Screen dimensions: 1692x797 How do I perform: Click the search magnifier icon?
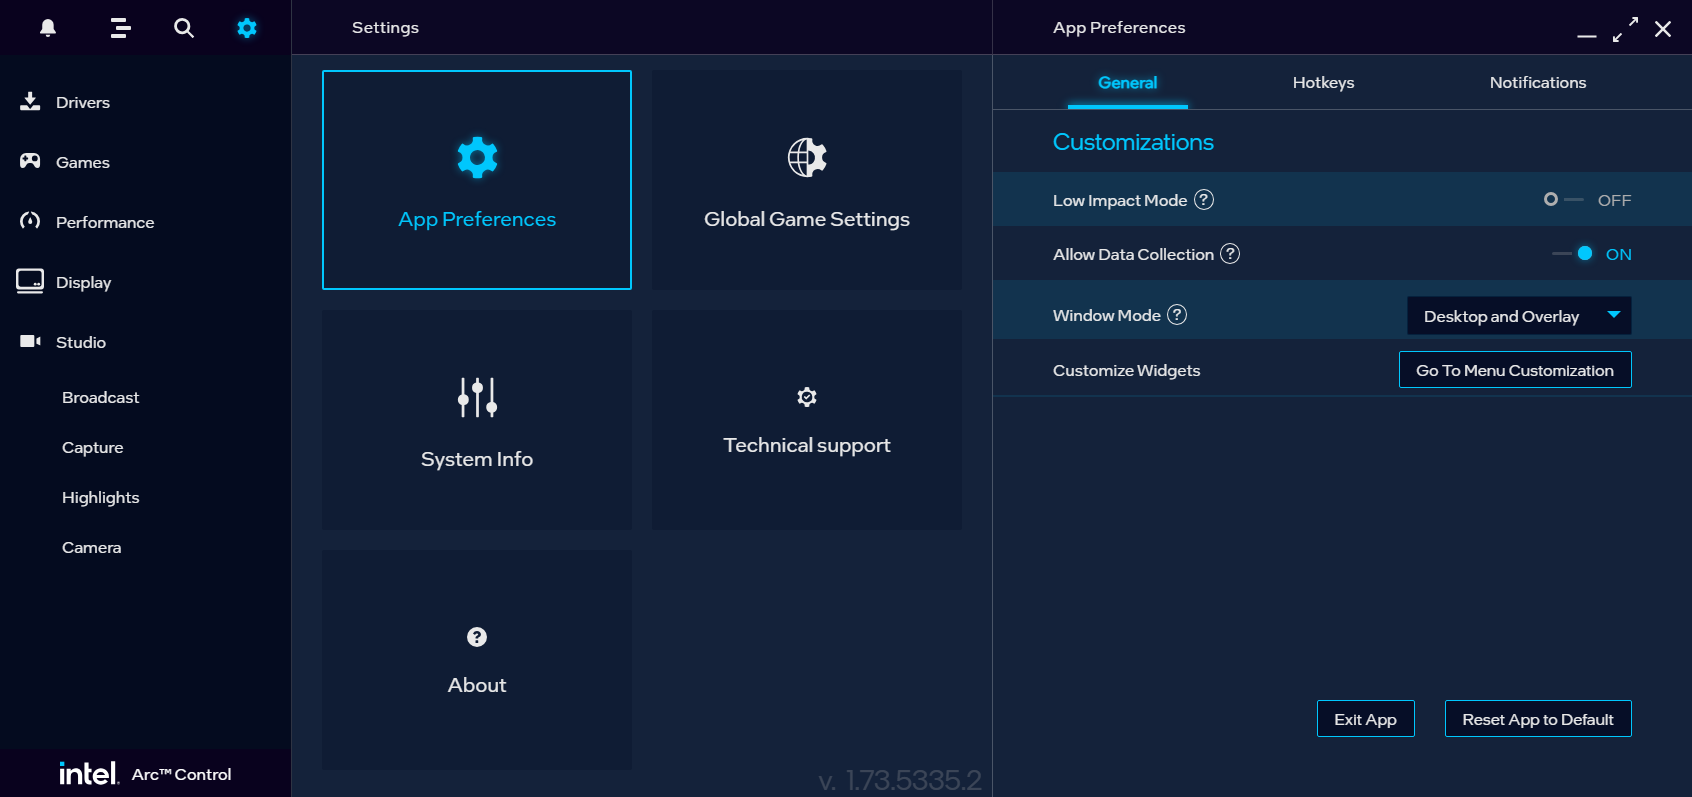click(x=184, y=28)
